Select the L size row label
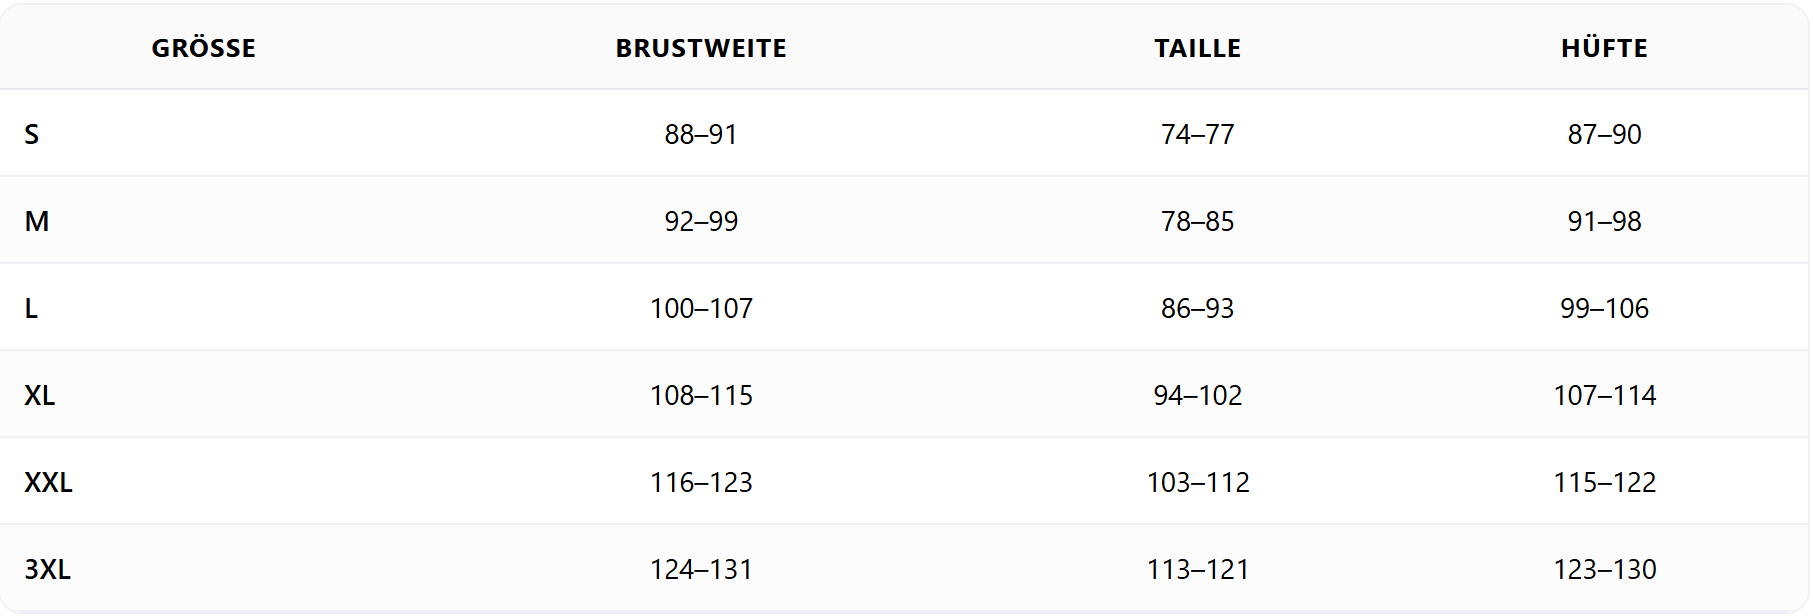Screen dimensions: 1813x616 tap(32, 308)
